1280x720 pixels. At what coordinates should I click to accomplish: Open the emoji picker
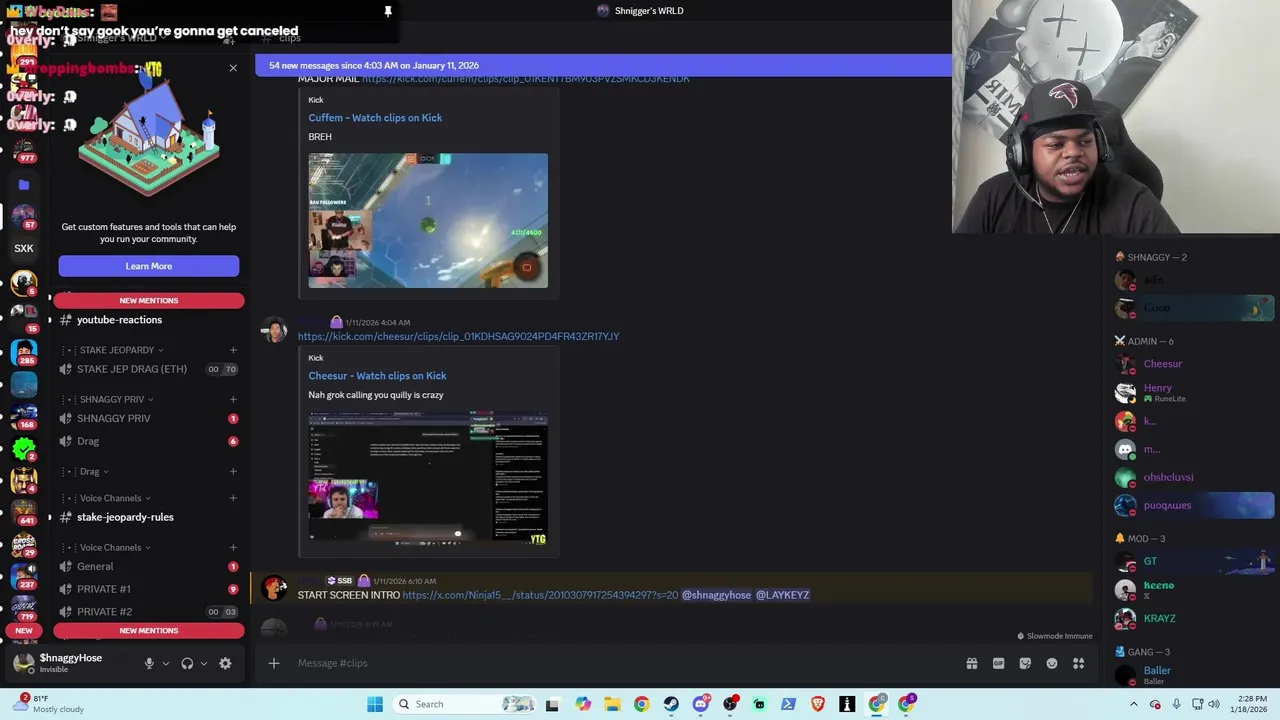coord(1052,663)
